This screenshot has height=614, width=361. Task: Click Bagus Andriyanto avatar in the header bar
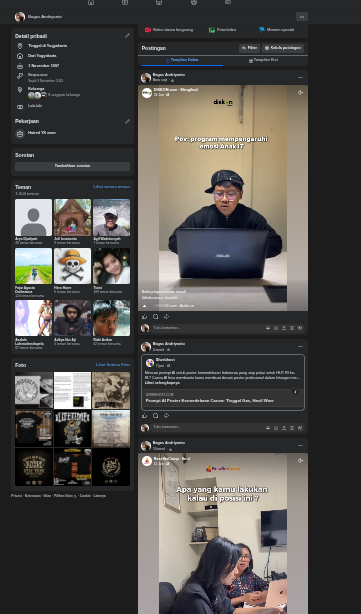[x=20, y=17]
